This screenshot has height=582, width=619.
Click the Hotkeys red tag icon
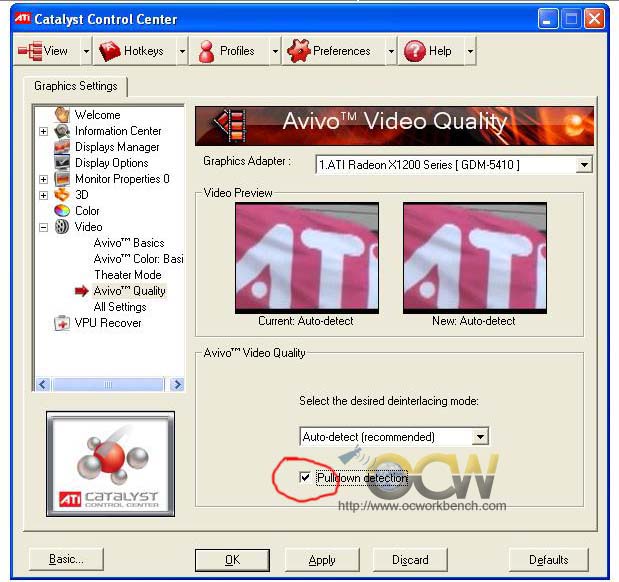(x=109, y=51)
